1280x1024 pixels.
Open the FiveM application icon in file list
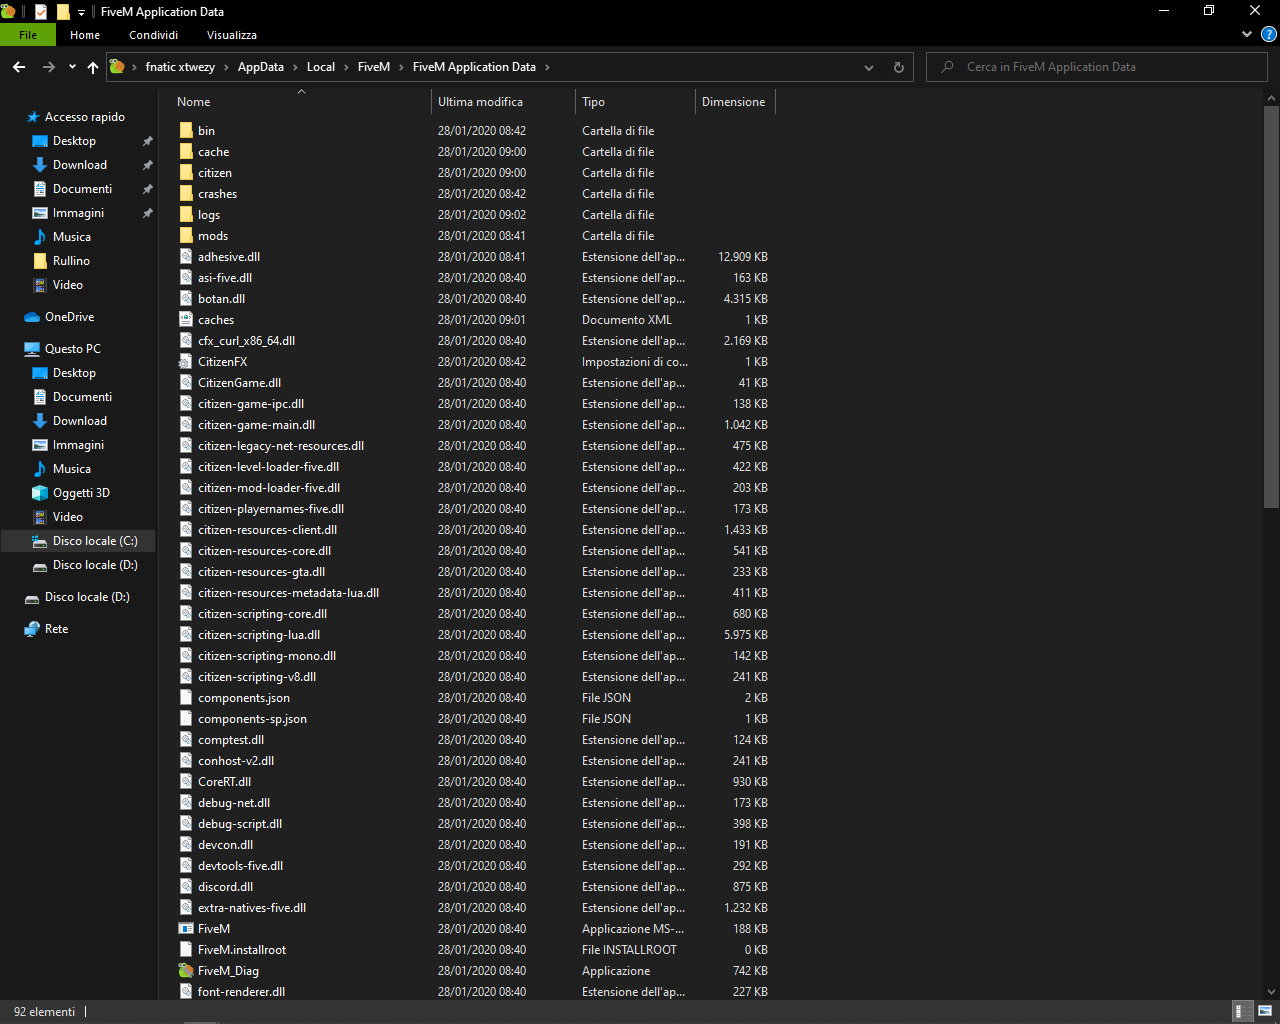[x=186, y=929]
